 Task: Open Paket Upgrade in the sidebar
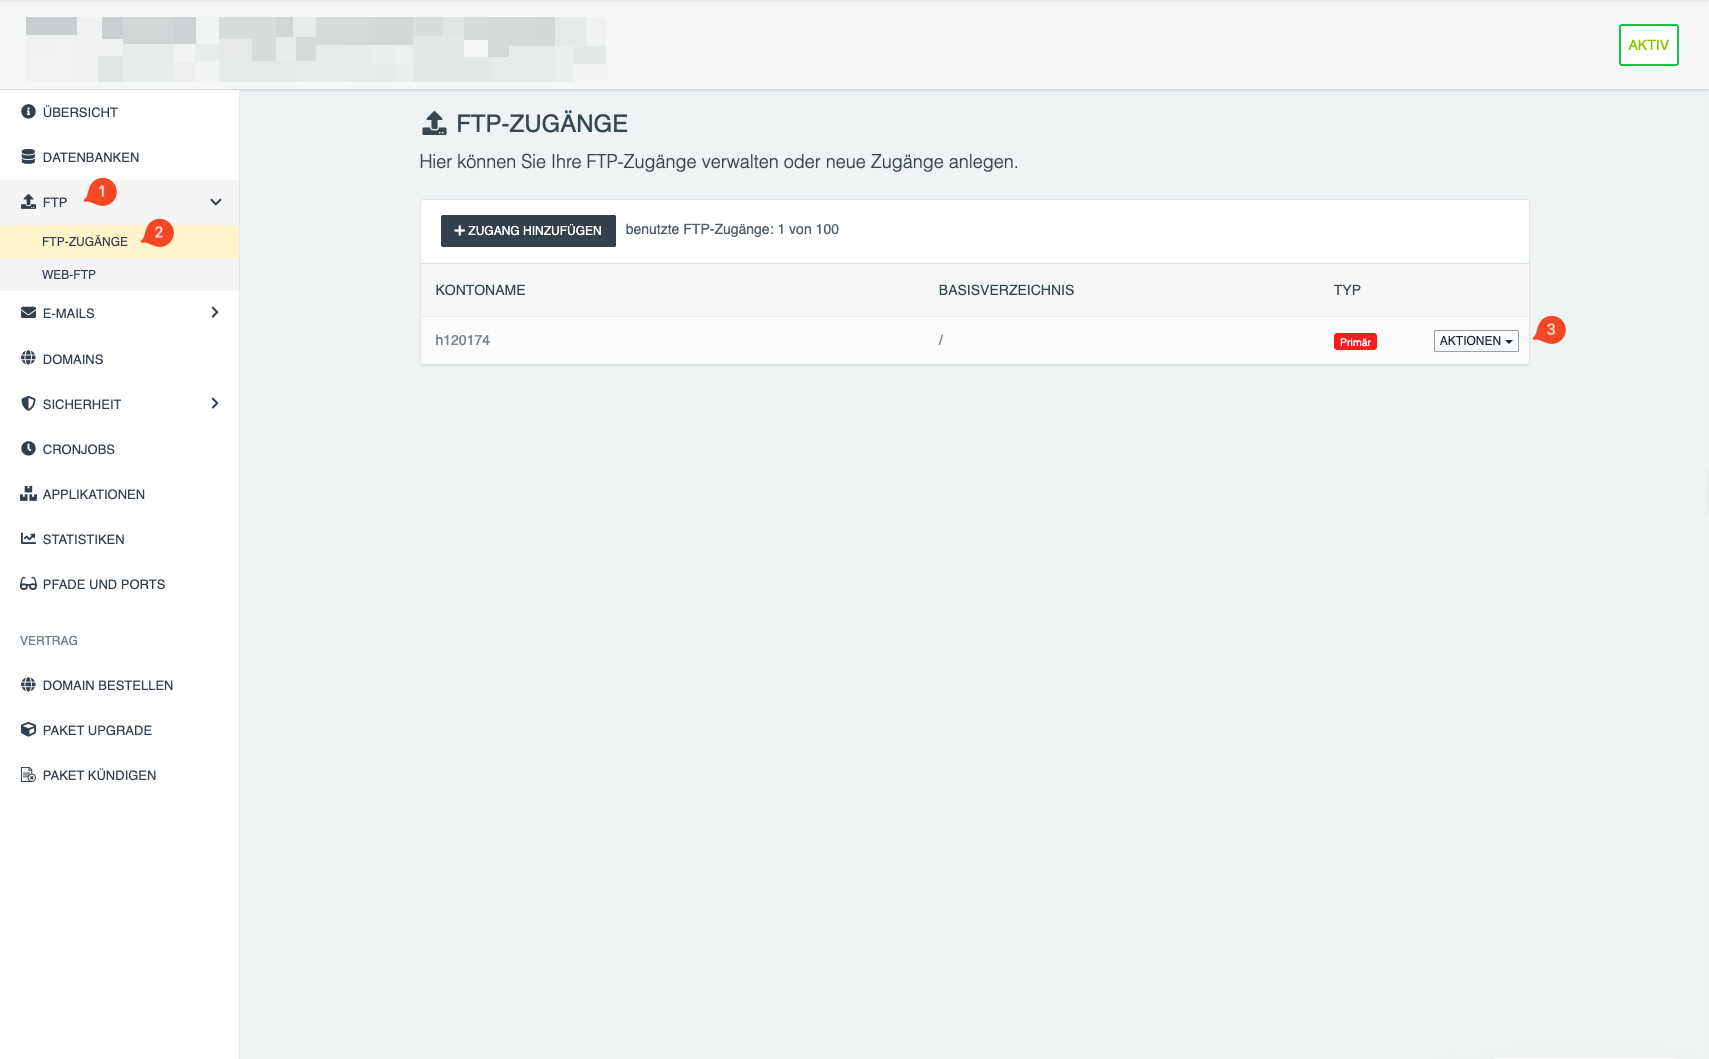click(x=97, y=730)
